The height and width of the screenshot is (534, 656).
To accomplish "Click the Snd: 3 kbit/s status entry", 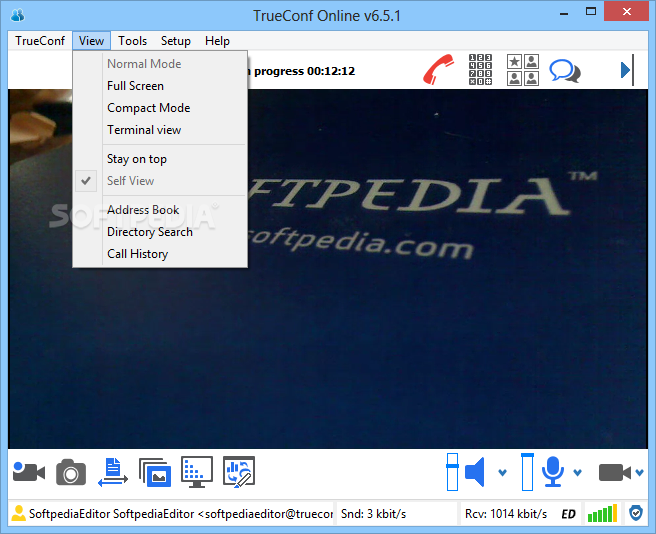I will tap(373, 514).
